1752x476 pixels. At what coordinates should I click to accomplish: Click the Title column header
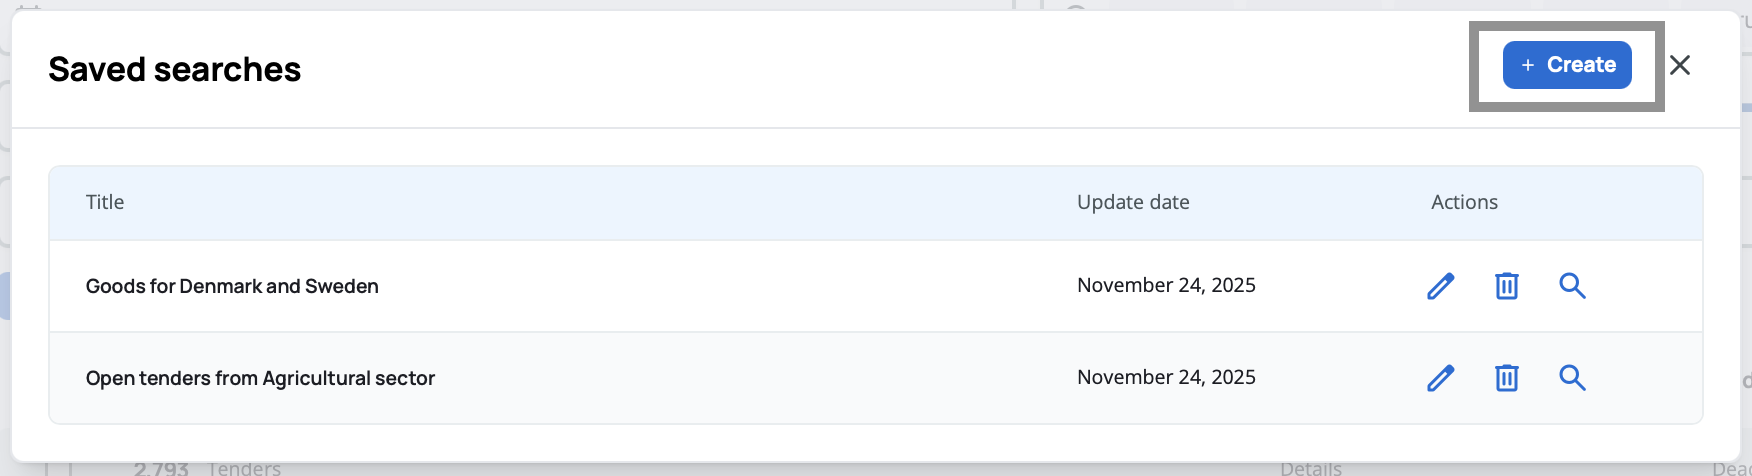(x=105, y=202)
